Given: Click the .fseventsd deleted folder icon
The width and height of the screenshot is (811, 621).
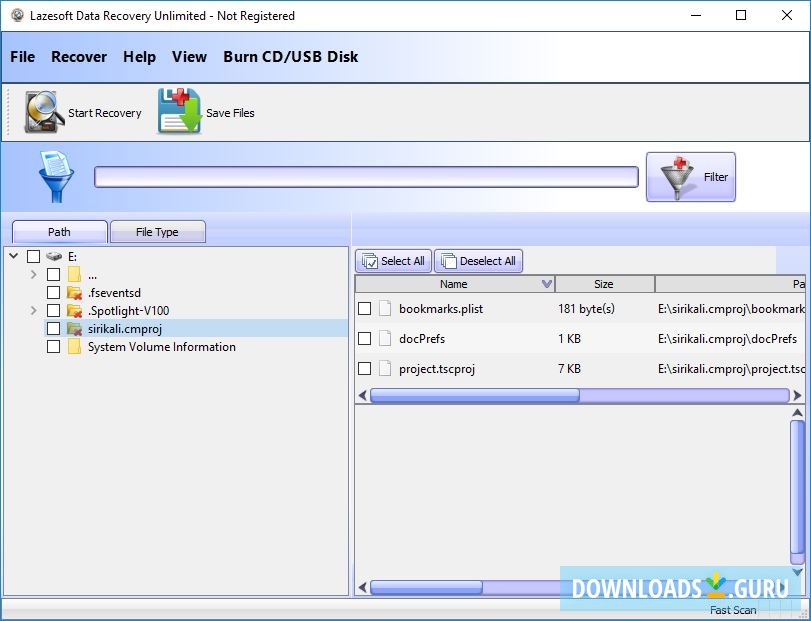Looking at the screenshot, I should [74, 293].
